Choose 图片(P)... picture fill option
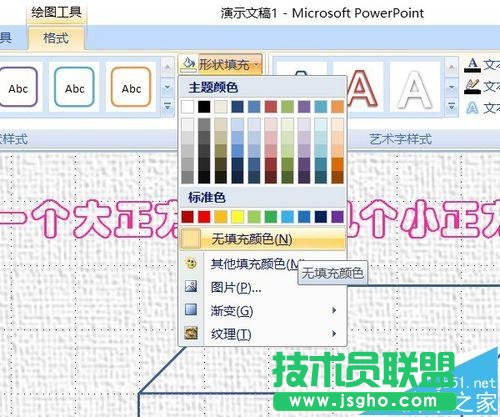The height and width of the screenshot is (417, 500). tap(263, 287)
